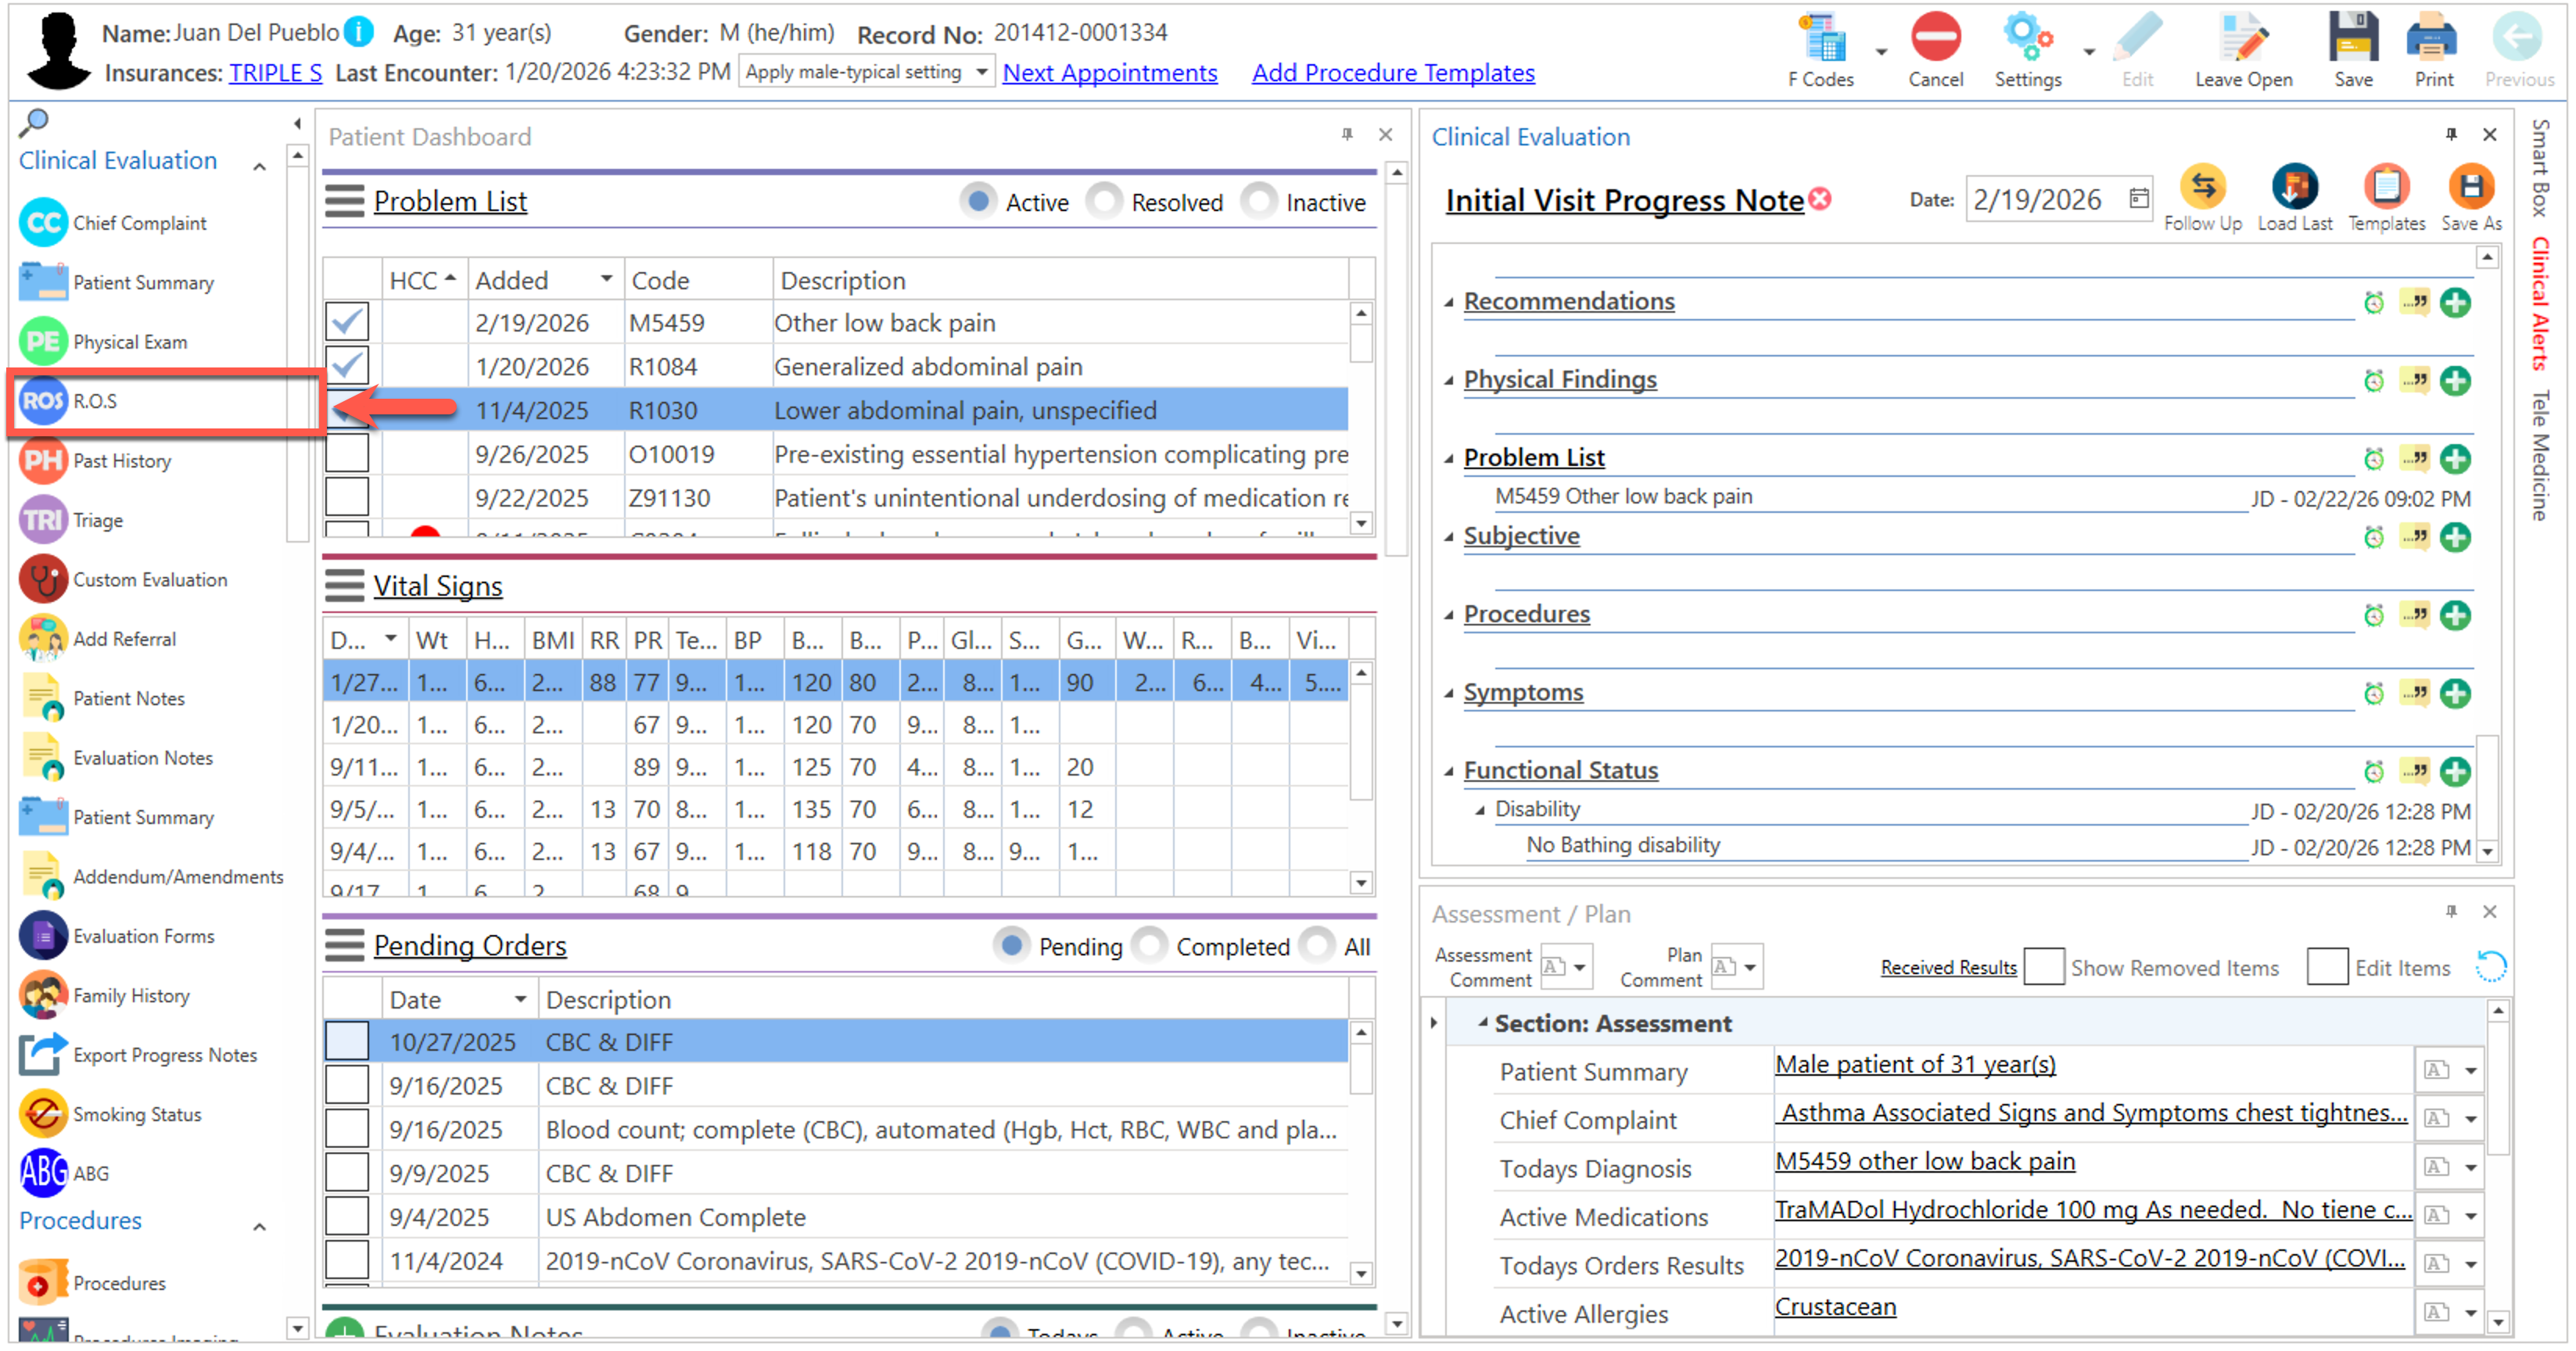Open the Apply male-typical setting dropdown
The height and width of the screenshot is (1351, 2576).
982,72
